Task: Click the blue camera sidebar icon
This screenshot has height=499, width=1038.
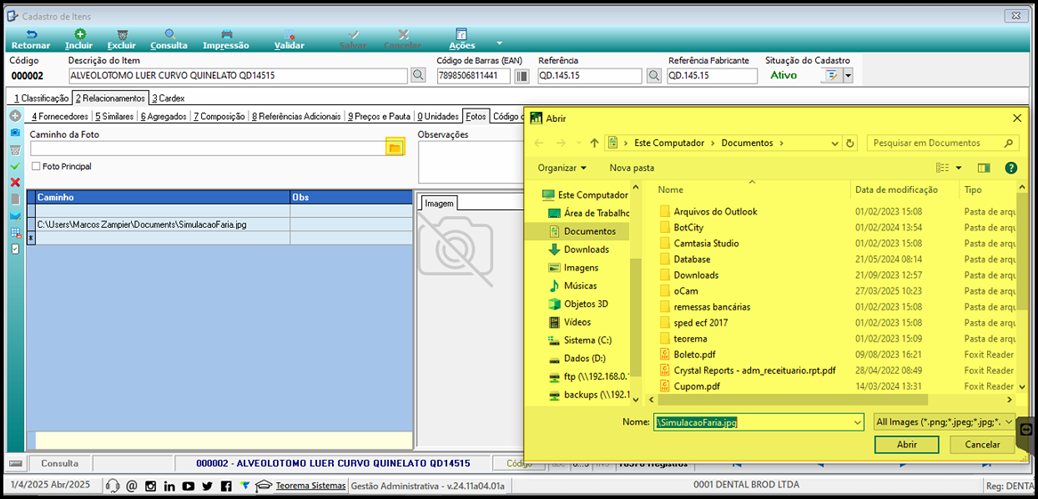Action: tap(15, 132)
